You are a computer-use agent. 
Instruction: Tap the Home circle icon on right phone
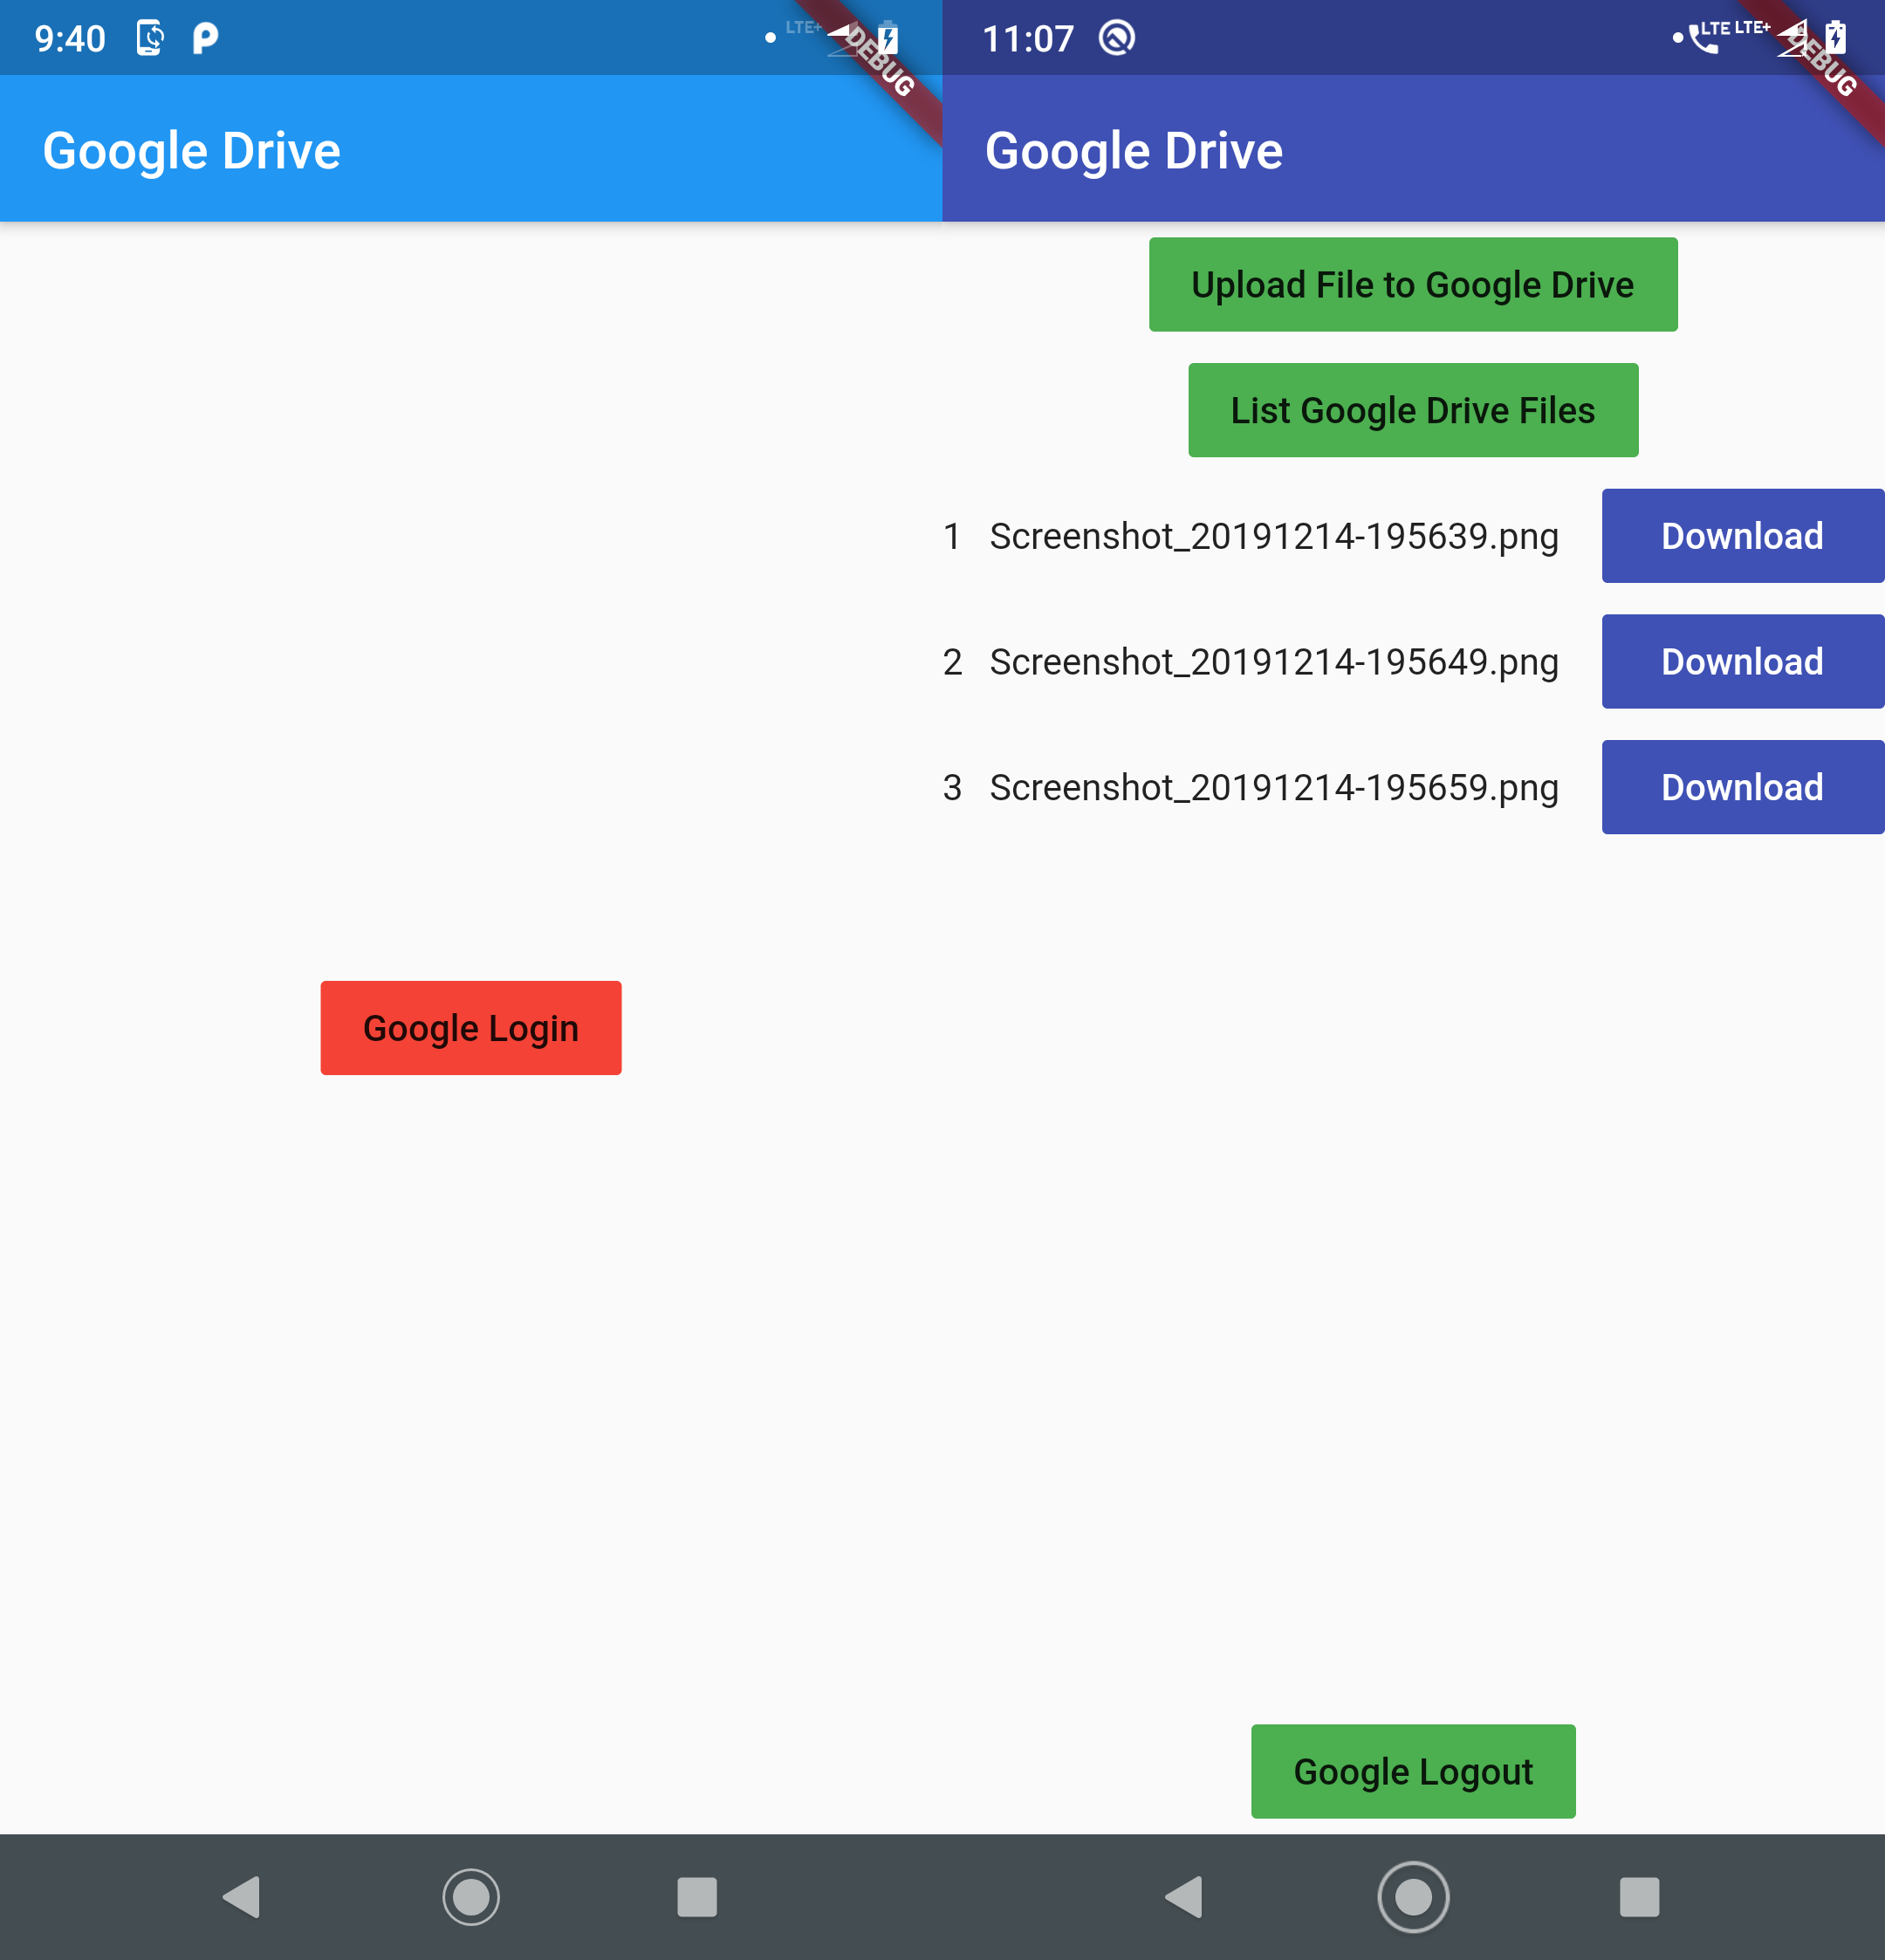click(x=1413, y=1897)
